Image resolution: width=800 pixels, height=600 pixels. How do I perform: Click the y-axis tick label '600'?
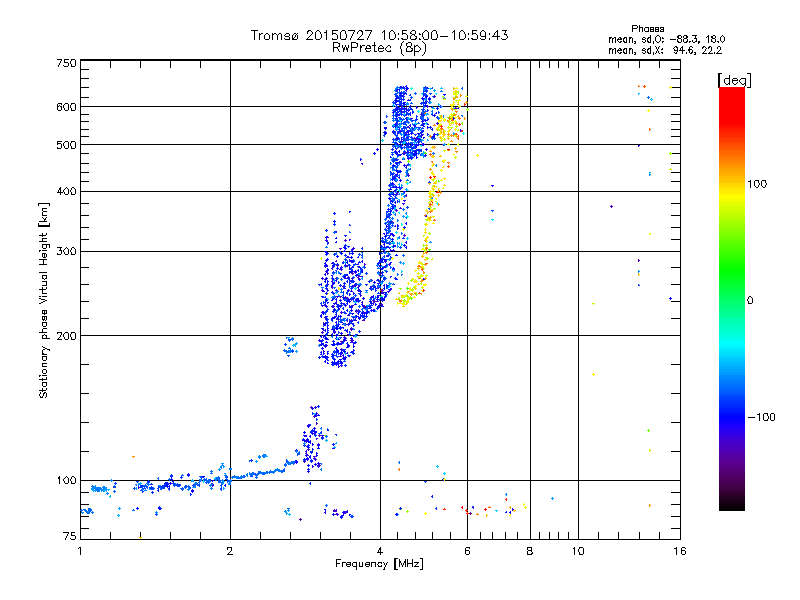pos(66,107)
